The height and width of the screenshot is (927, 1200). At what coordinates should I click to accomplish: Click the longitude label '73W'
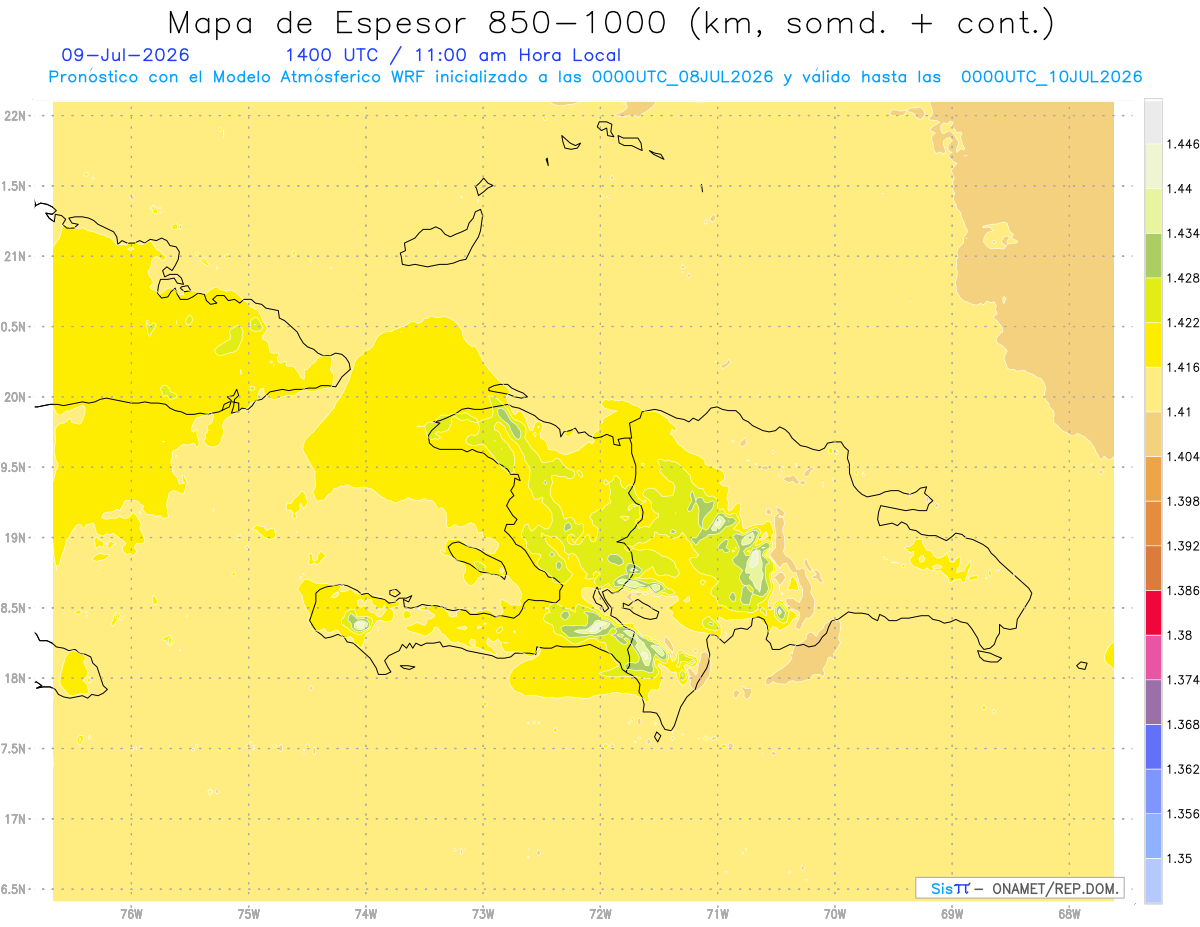483,914
